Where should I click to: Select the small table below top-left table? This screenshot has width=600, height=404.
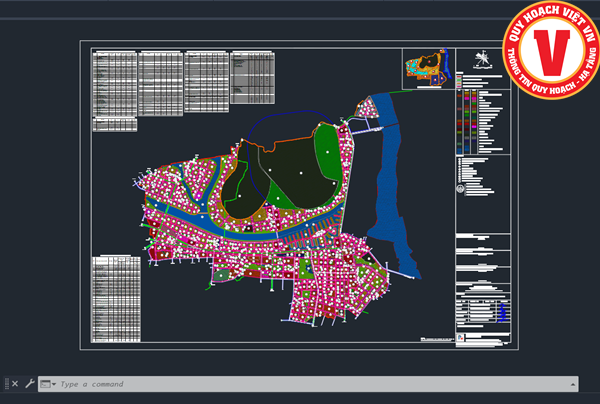coord(113,124)
